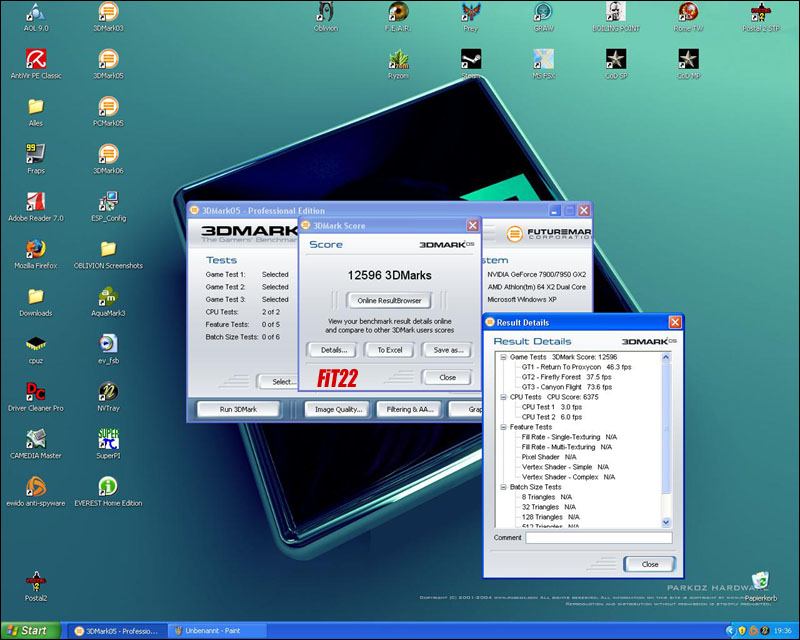This screenshot has width=800, height=640.
Task: Open the F.E.A.R. game shortcut
Action: [398, 17]
